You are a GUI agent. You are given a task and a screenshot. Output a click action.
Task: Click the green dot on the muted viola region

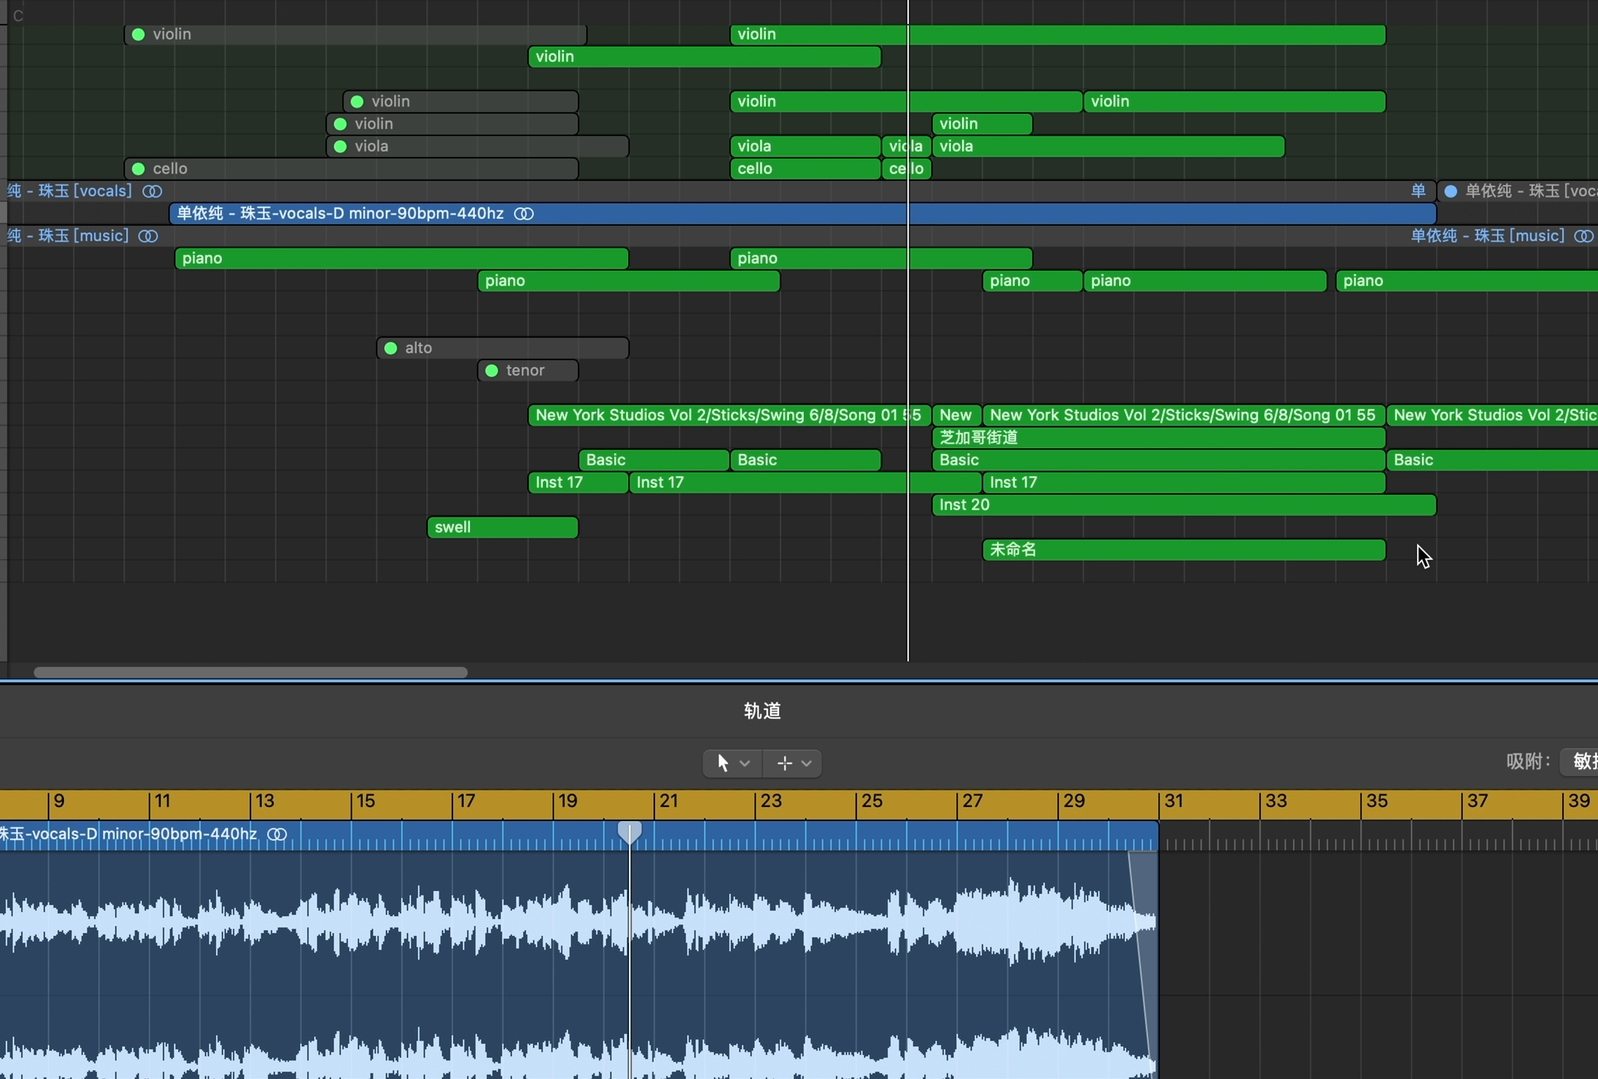coord(340,146)
